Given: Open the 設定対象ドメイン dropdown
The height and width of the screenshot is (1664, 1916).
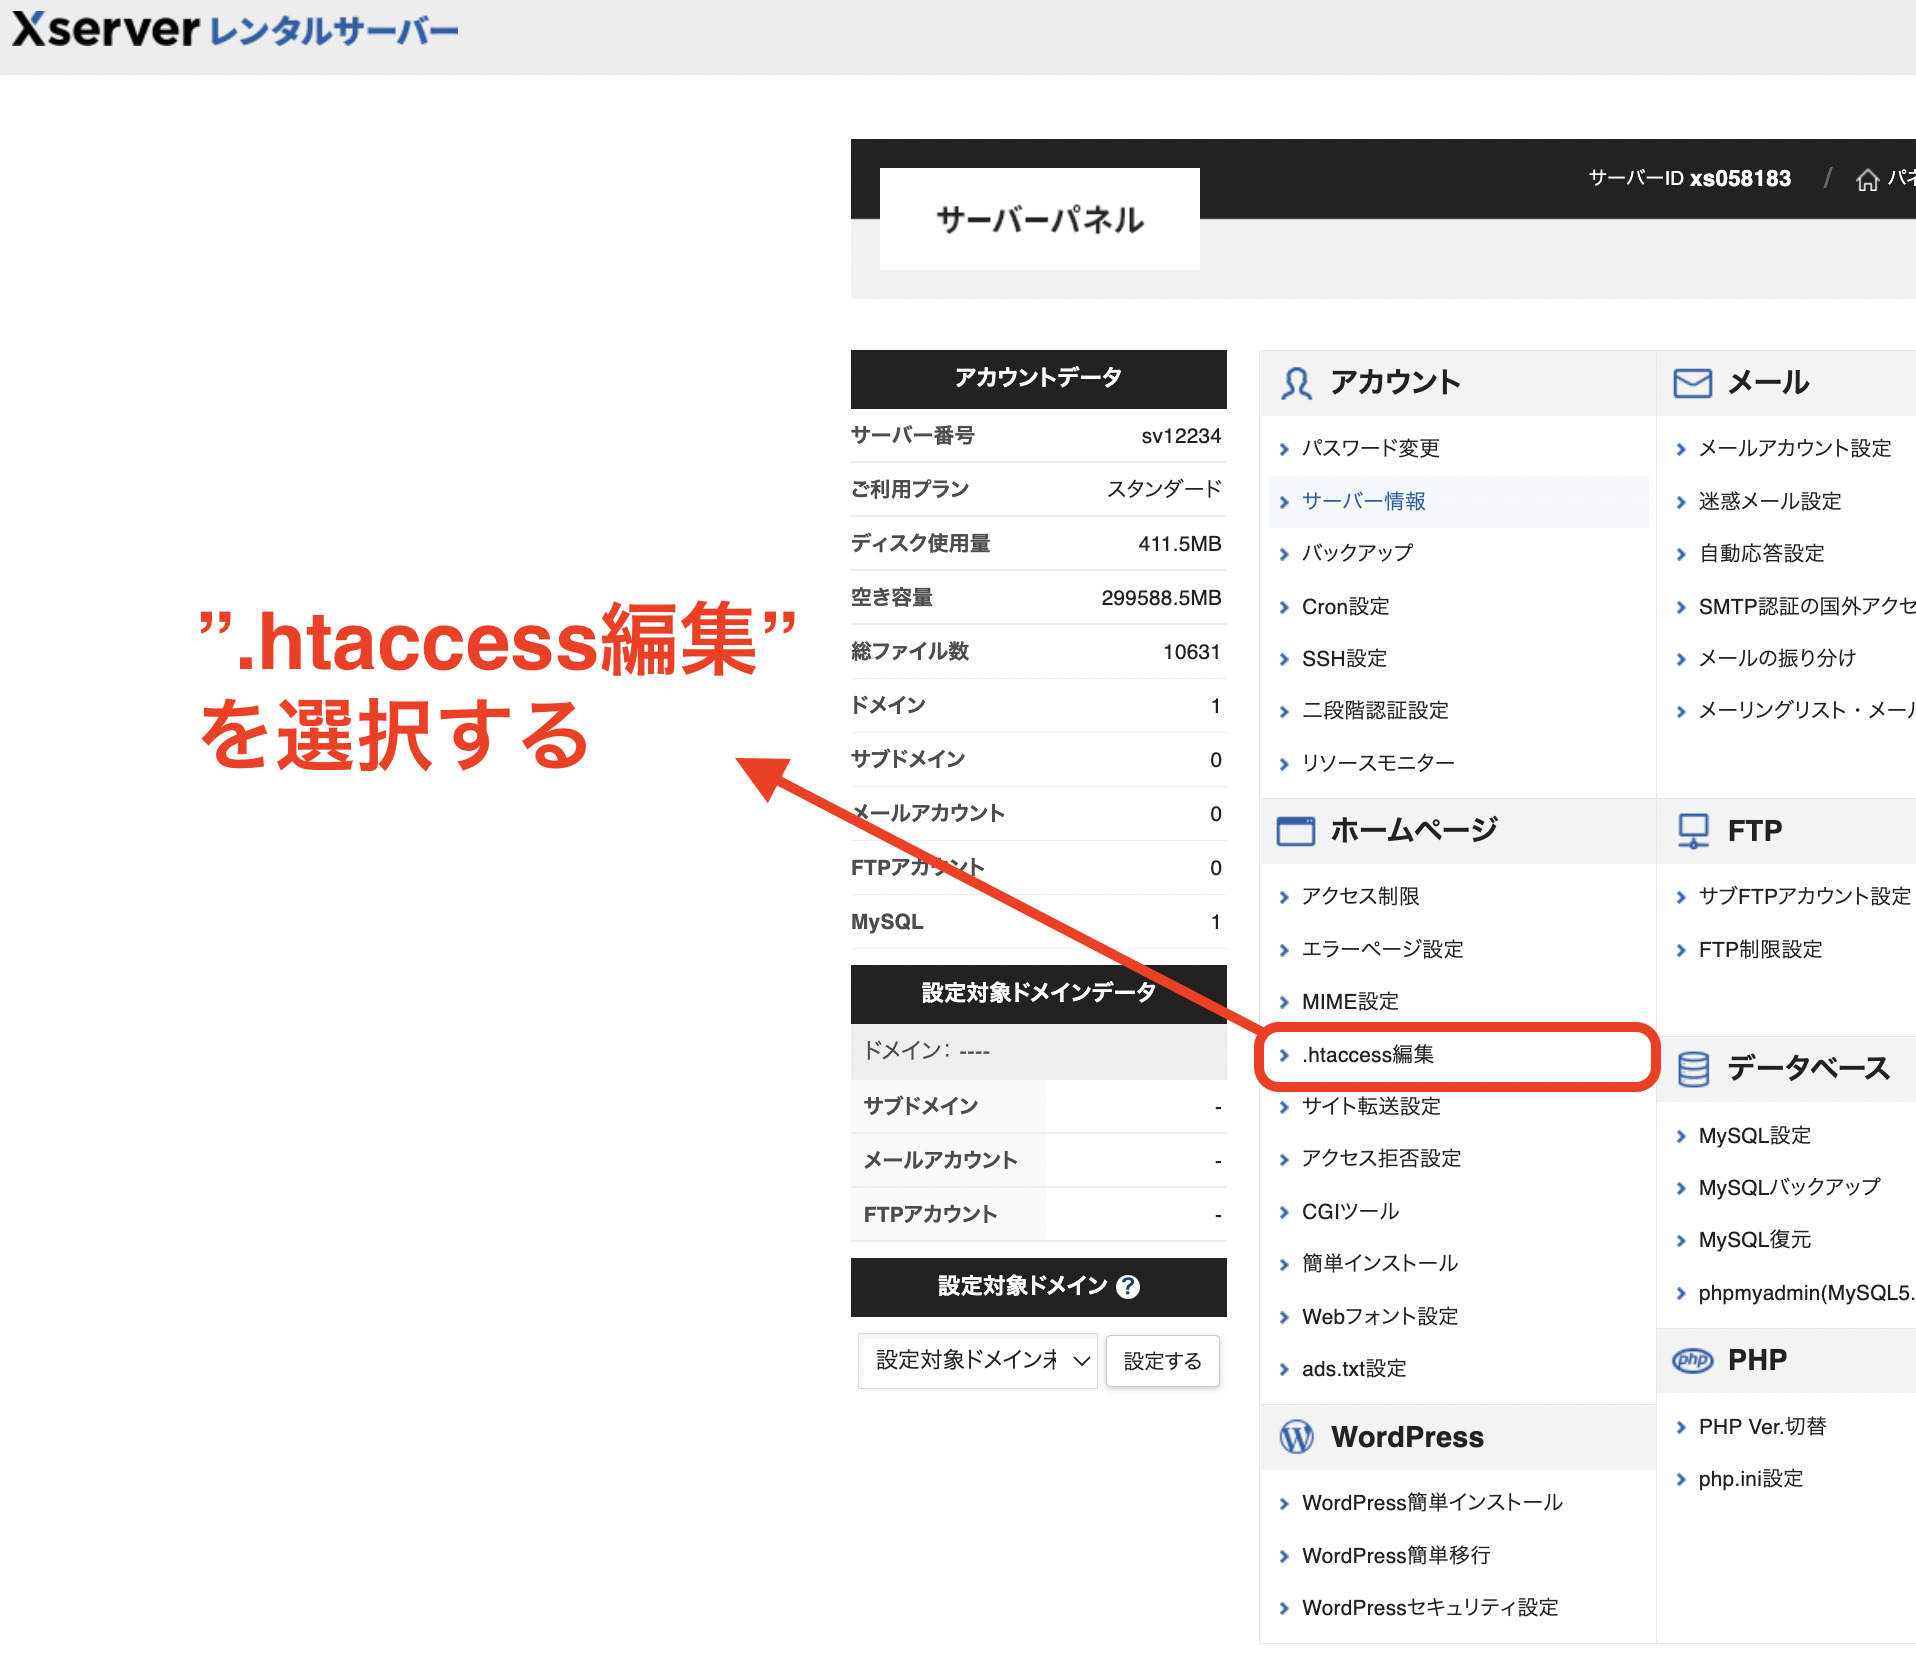Looking at the screenshot, I should 978,1360.
